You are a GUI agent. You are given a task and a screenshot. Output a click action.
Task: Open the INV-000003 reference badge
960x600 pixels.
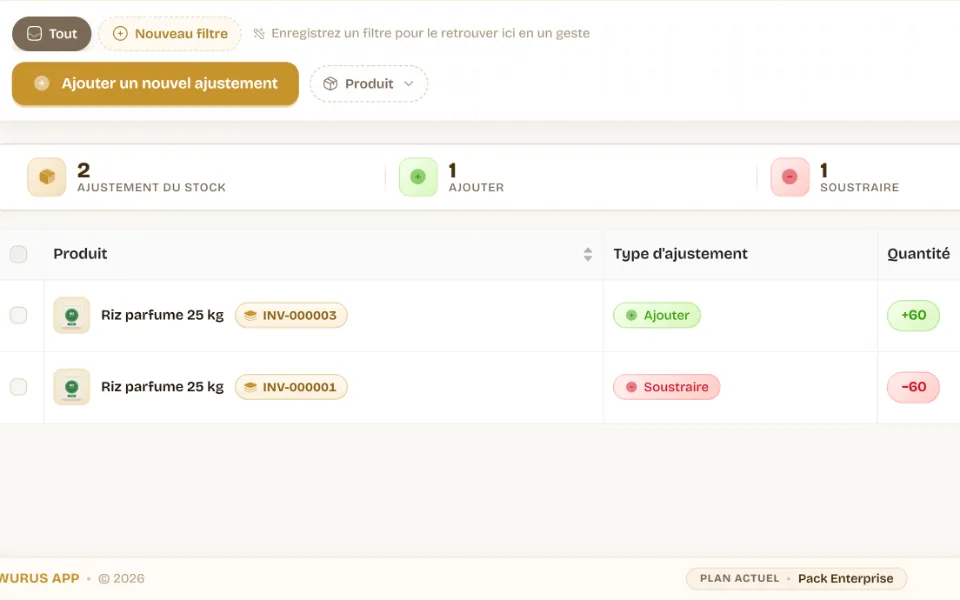[291, 315]
